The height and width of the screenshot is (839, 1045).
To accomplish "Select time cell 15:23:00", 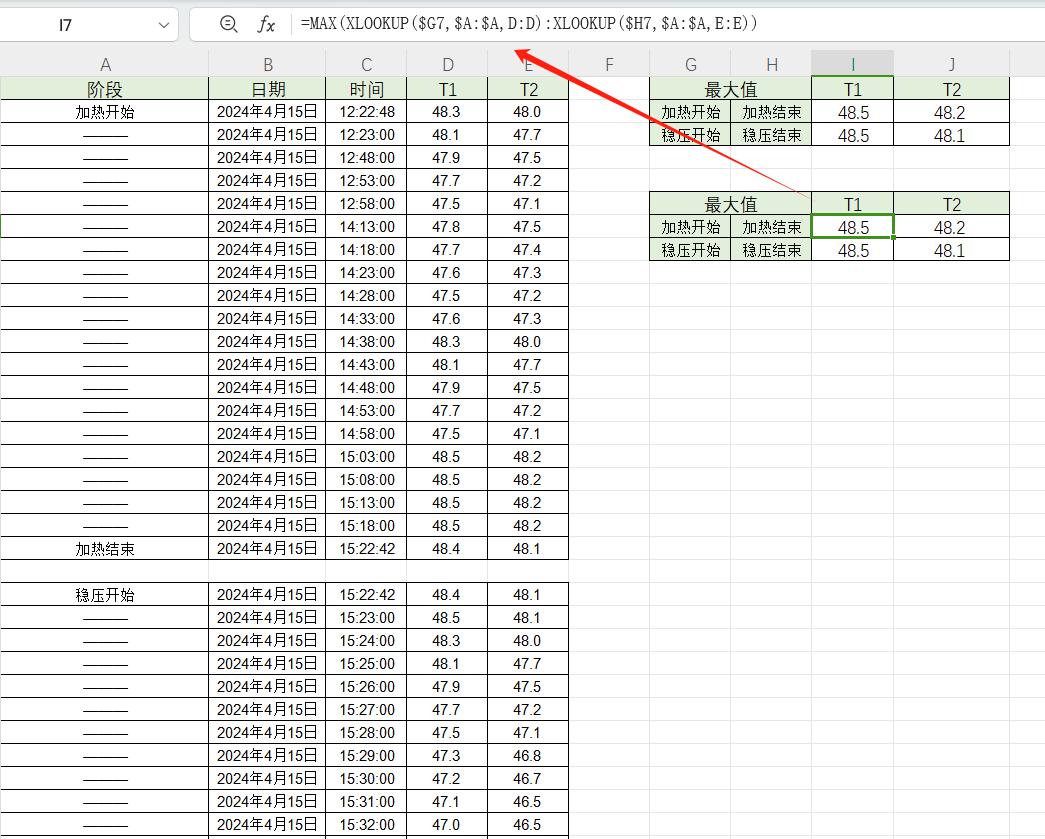I will pos(367,618).
